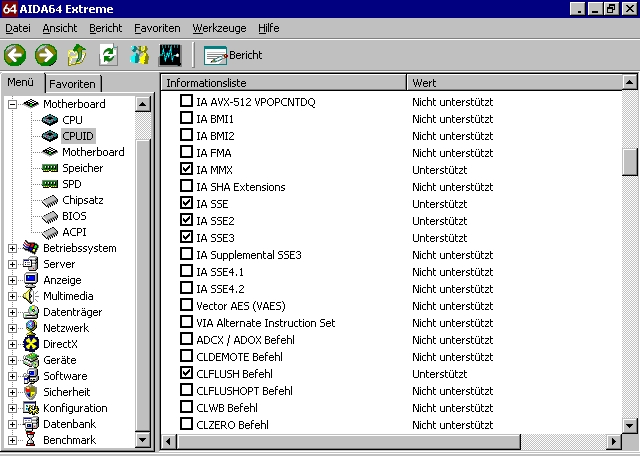Click the Informationsliste column header

click(x=284, y=83)
